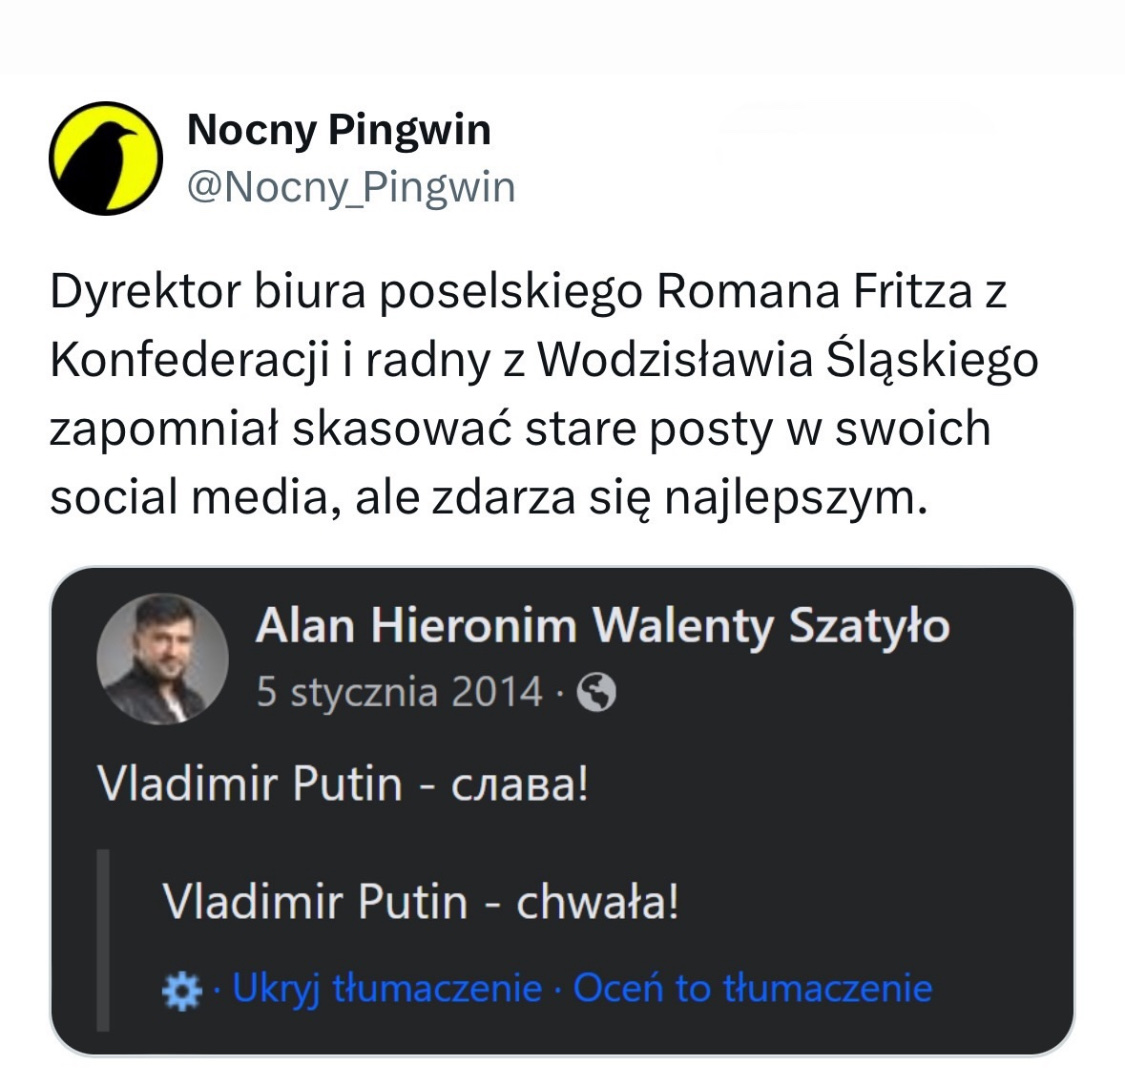Screen dimensions: 1125x1089
Task: Open the embedded Facebook post screenshot
Action: 562,810
